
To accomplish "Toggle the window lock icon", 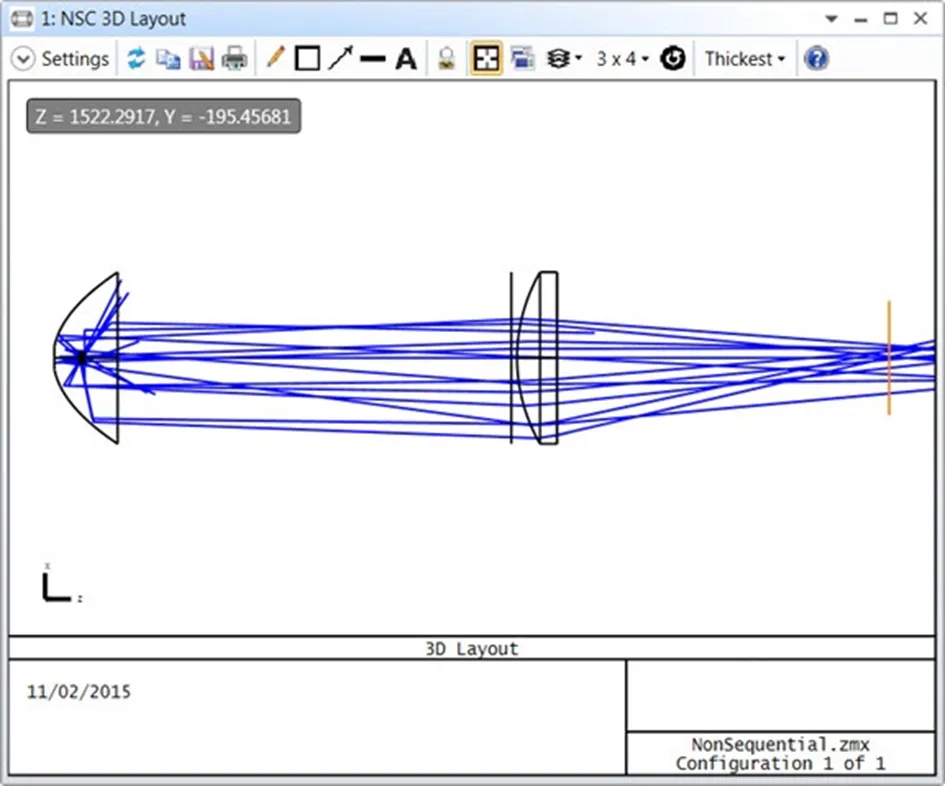I will tap(447, 58).
